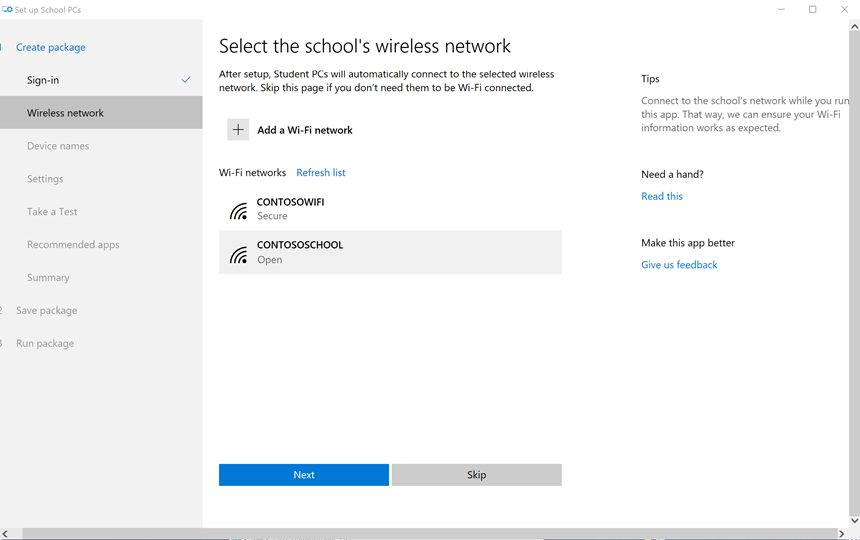The image size is (860, 540).
Task: Click the plus icon for adding Wi-Fi
Action: [238, 130]
